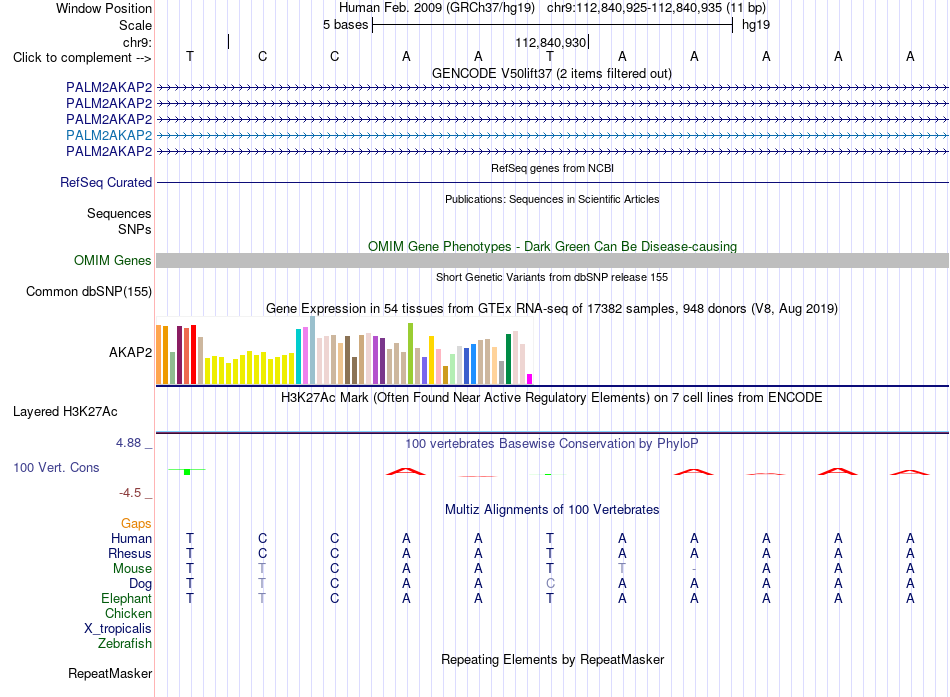Click the dark green GTEx expression bar
This screenshot has width=950, height=697.
[x=508, y=359]
